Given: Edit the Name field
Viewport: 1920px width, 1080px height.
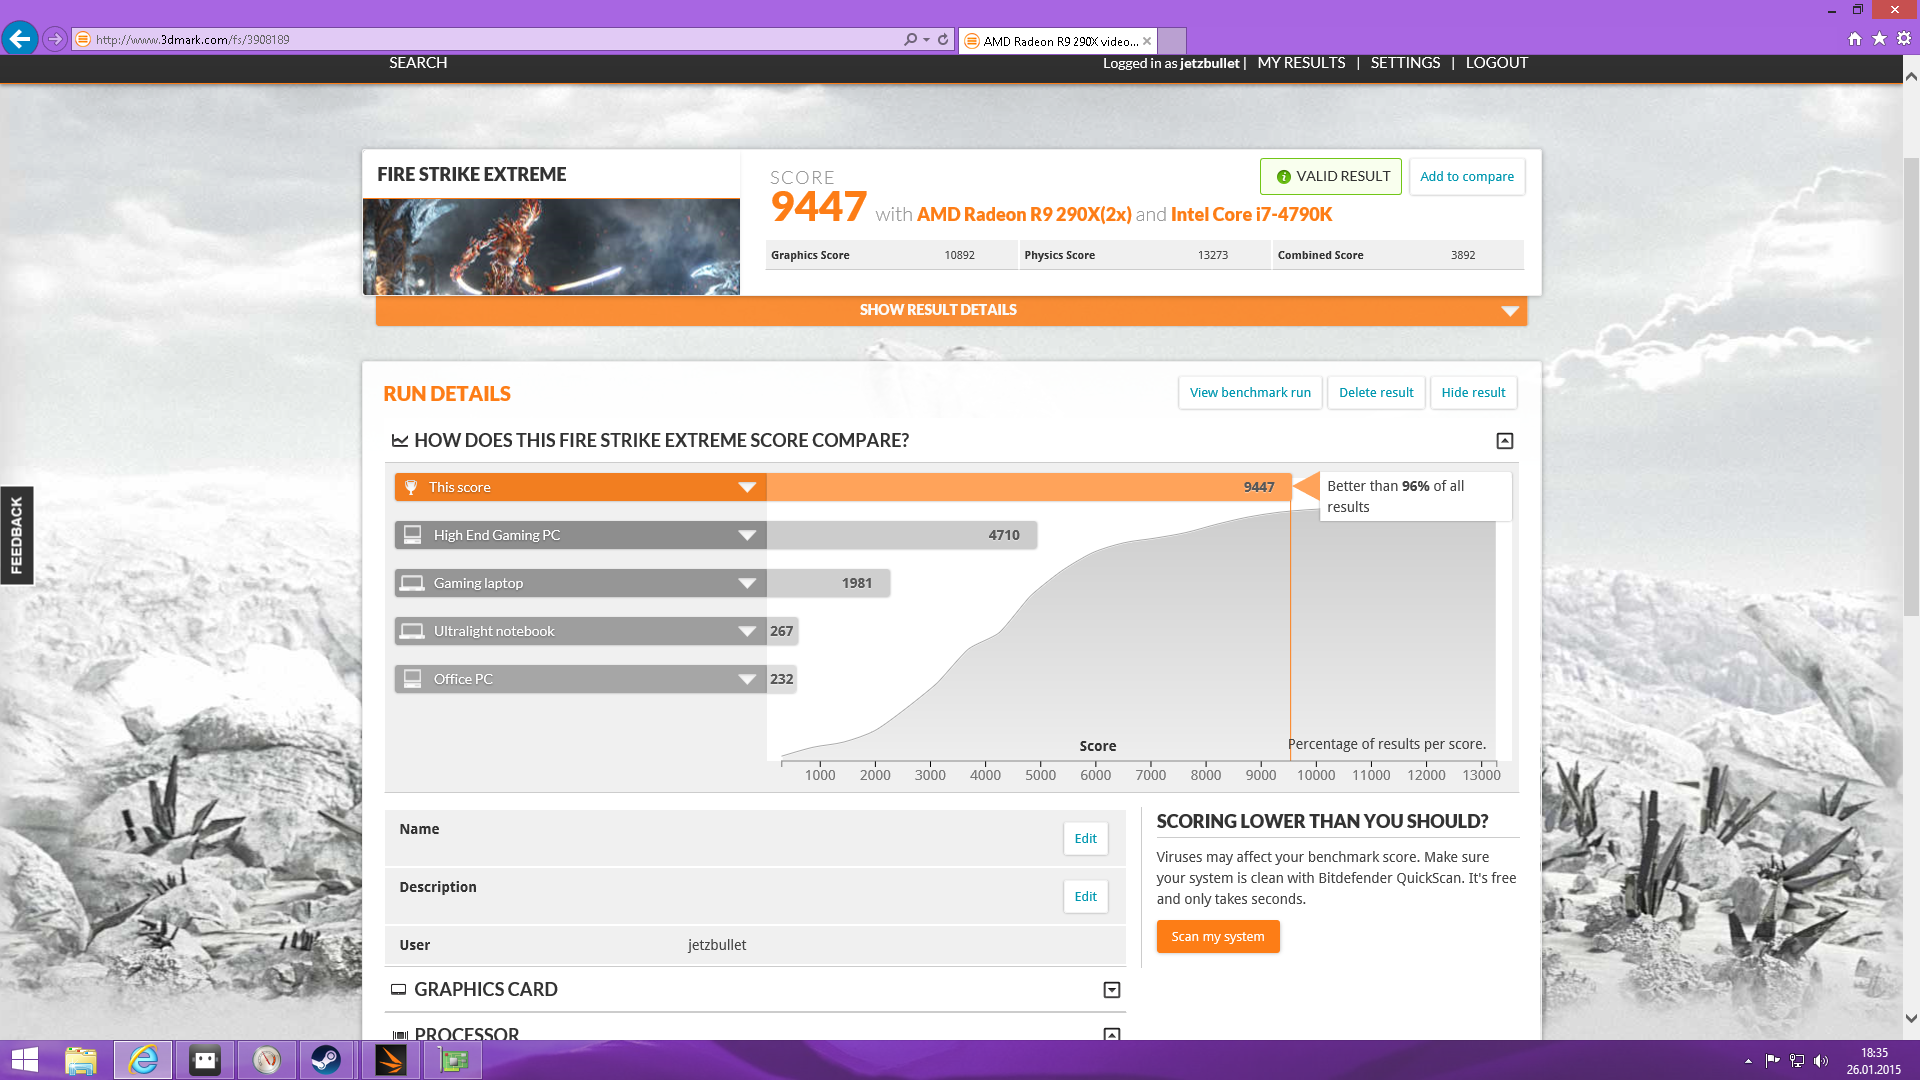Looking at the screenshot, I should [1085, 838].
